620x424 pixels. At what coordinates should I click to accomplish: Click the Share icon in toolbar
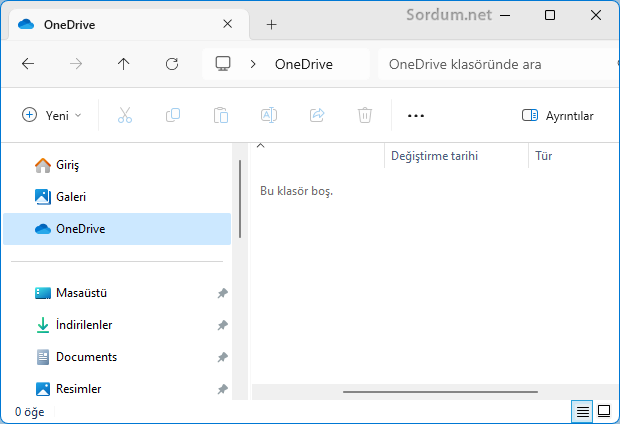pyautogui.click(x=317, y=115)
